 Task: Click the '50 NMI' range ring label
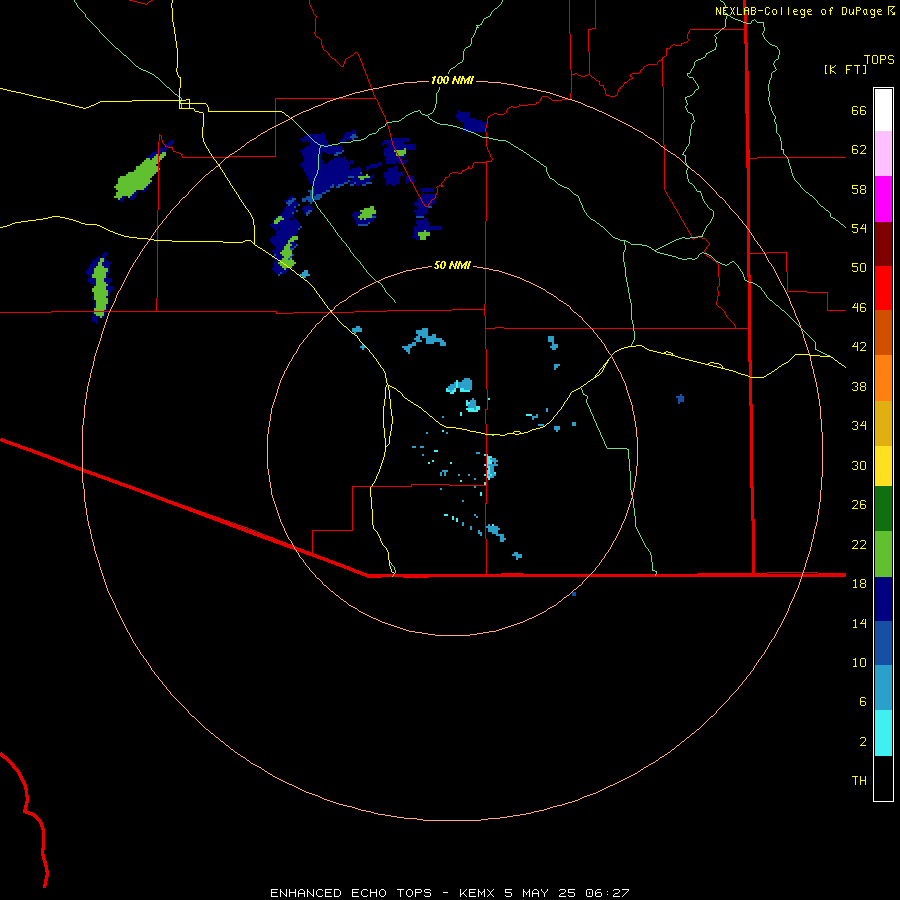tap(452, 265)
